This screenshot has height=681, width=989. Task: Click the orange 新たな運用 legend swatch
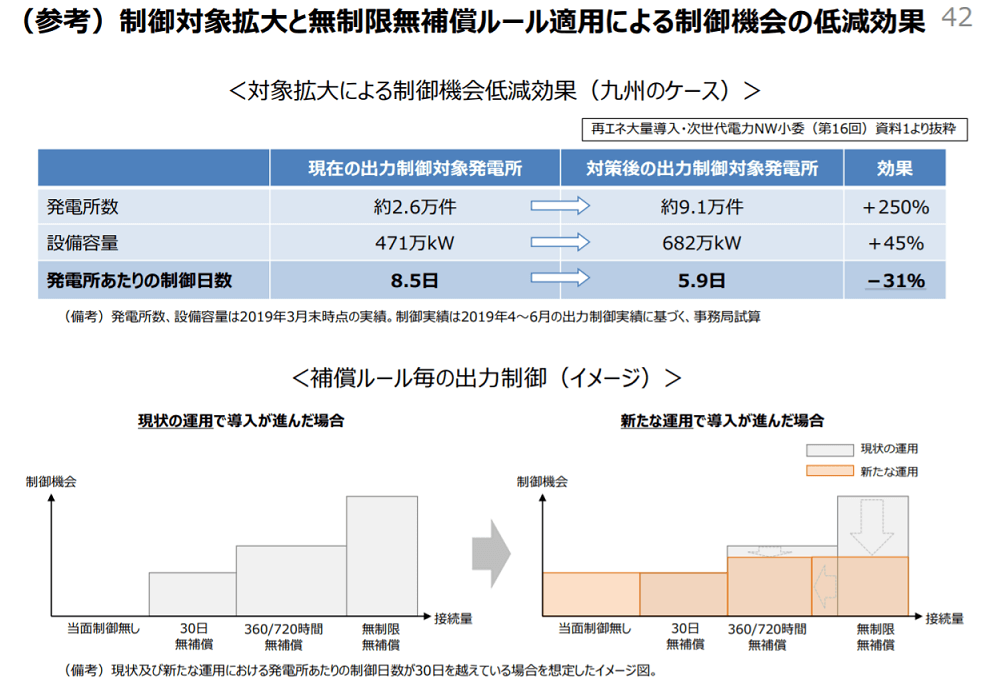[x=828, y=471]
